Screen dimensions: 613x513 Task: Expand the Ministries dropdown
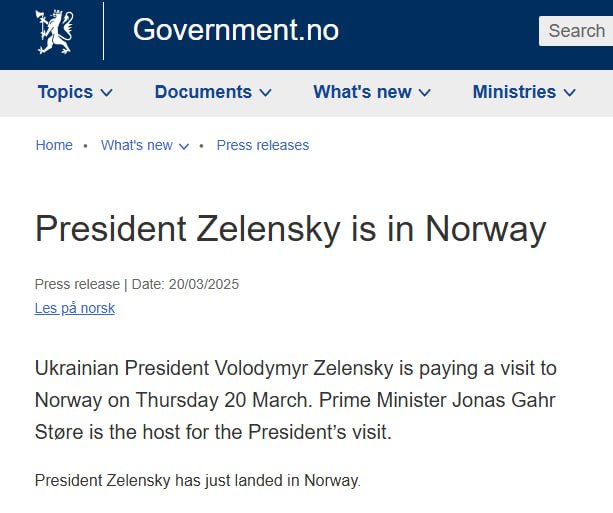coord(514,92)
